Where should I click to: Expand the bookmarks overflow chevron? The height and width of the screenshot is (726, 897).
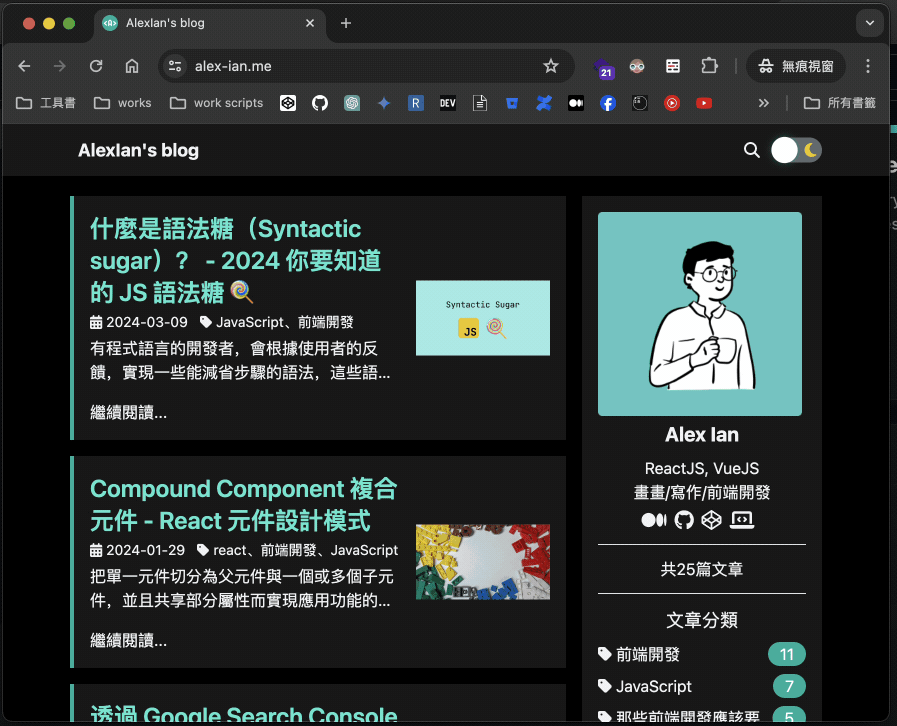click(763, 103)
